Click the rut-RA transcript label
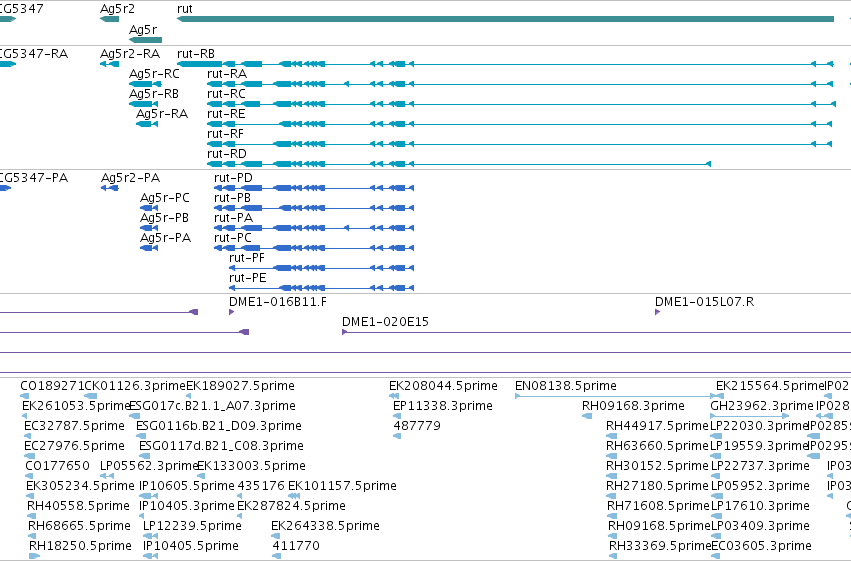The height and width of the screenshot is (561, 851). click(x=227, y=74)
